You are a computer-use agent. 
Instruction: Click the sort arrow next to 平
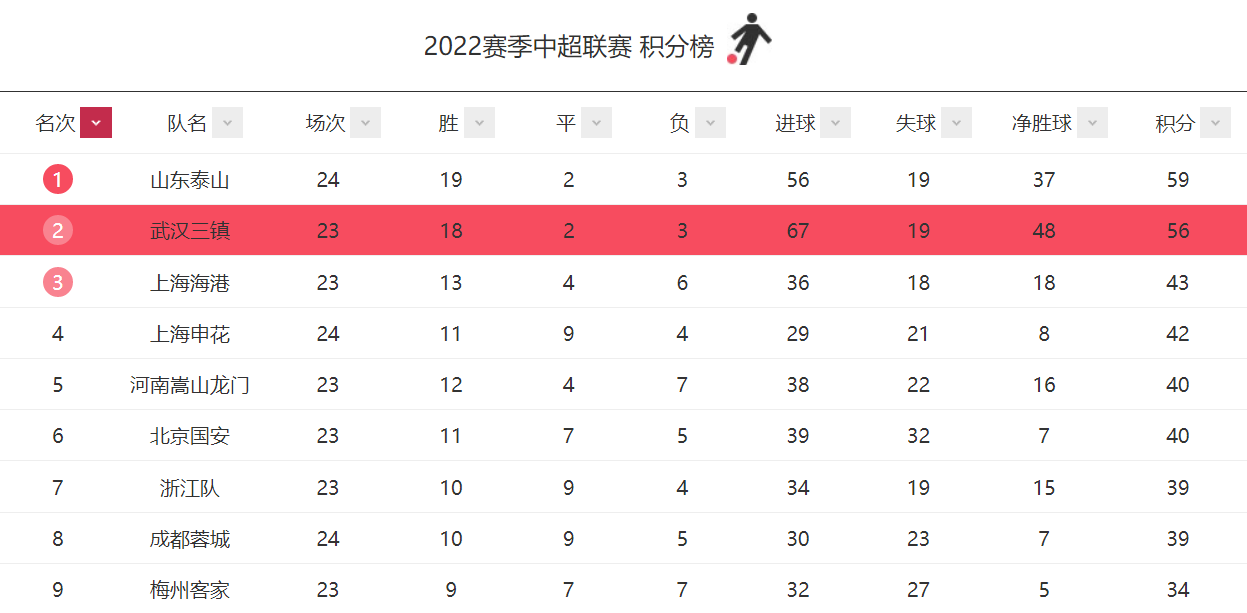(x=596, y=123)
